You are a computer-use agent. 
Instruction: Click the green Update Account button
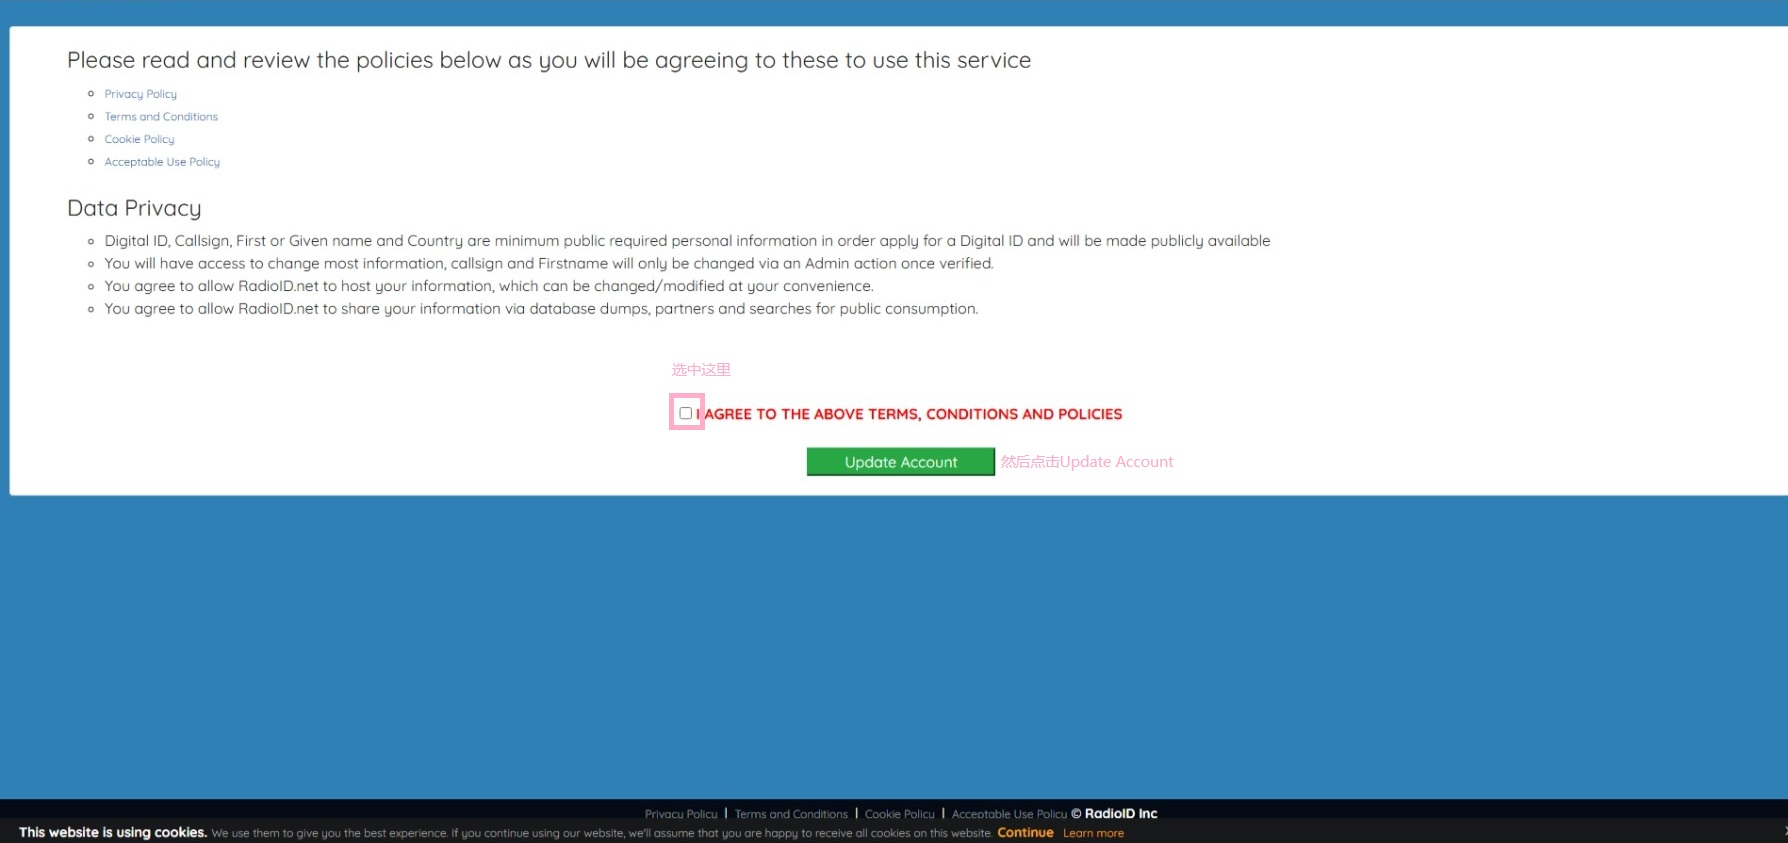coord(900,462)
